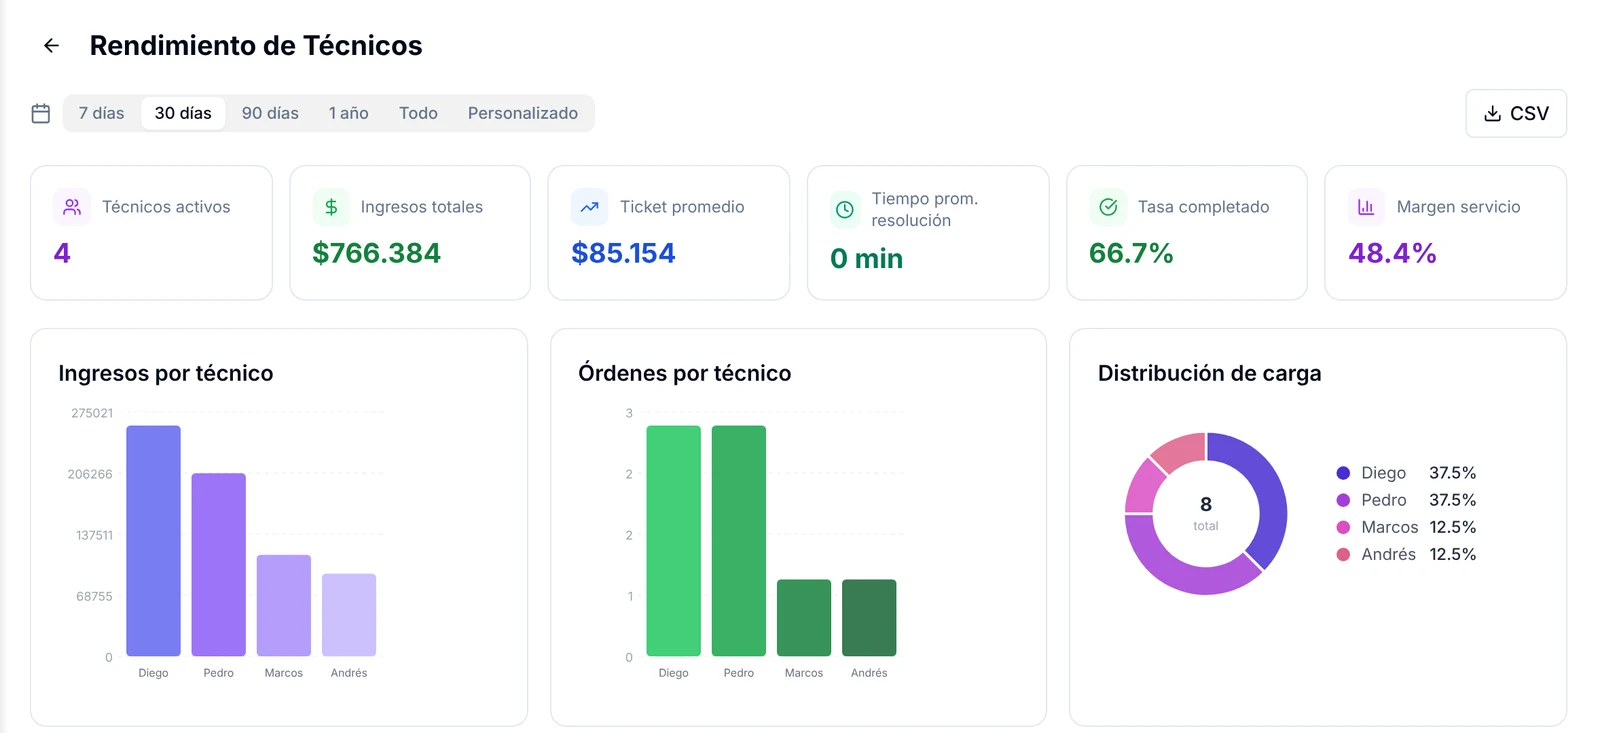This screenshot has height=733, width=1600.
Task: Click the Pedro legend color dot
Action: (x=1343, y=500)
